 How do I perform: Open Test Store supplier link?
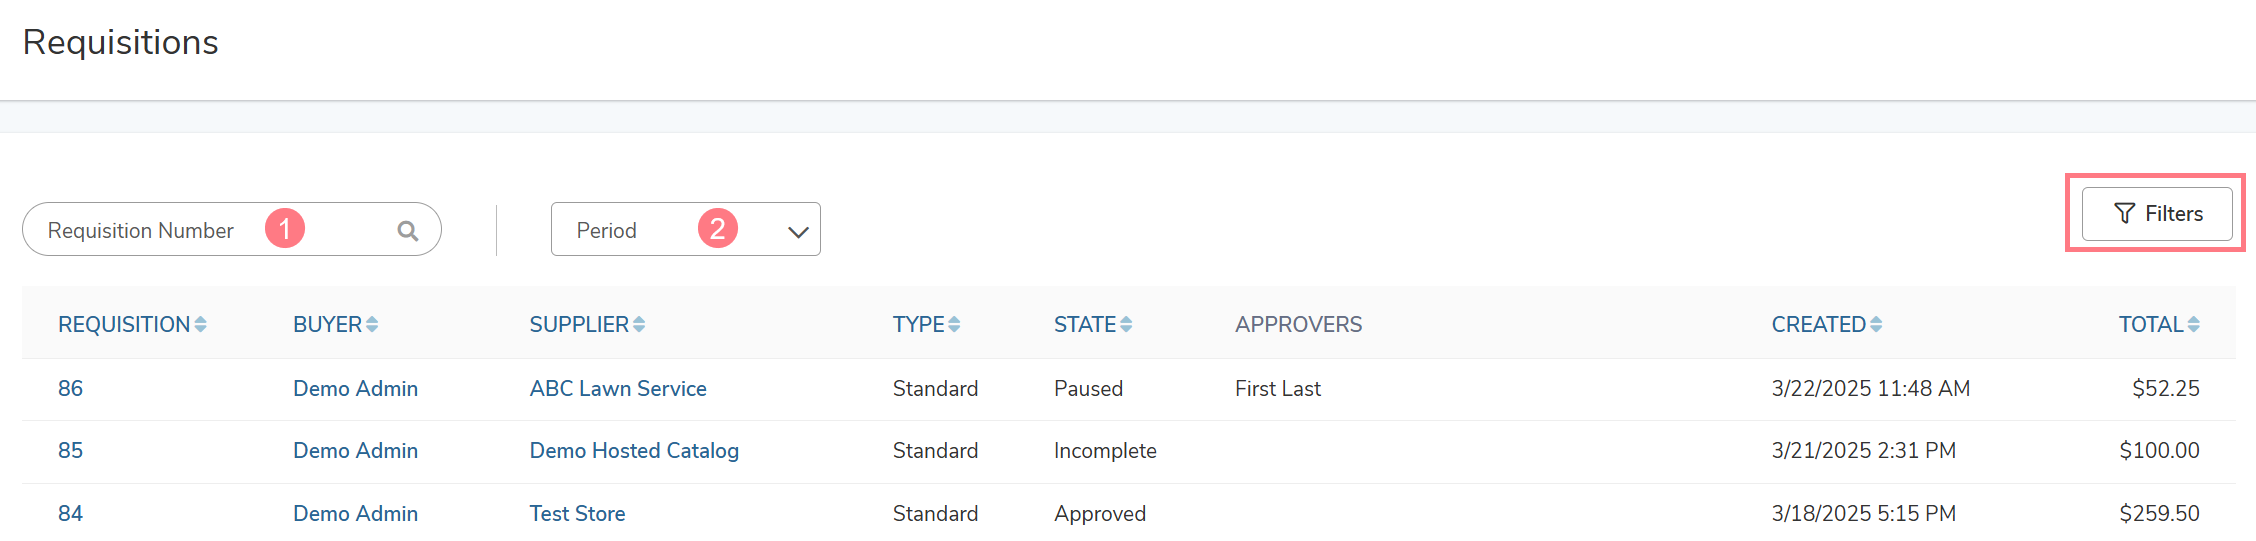(x=577, y=514)
